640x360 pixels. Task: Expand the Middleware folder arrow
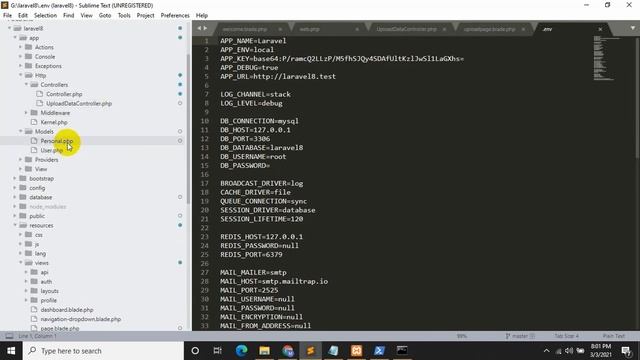[x=26, y=113]
